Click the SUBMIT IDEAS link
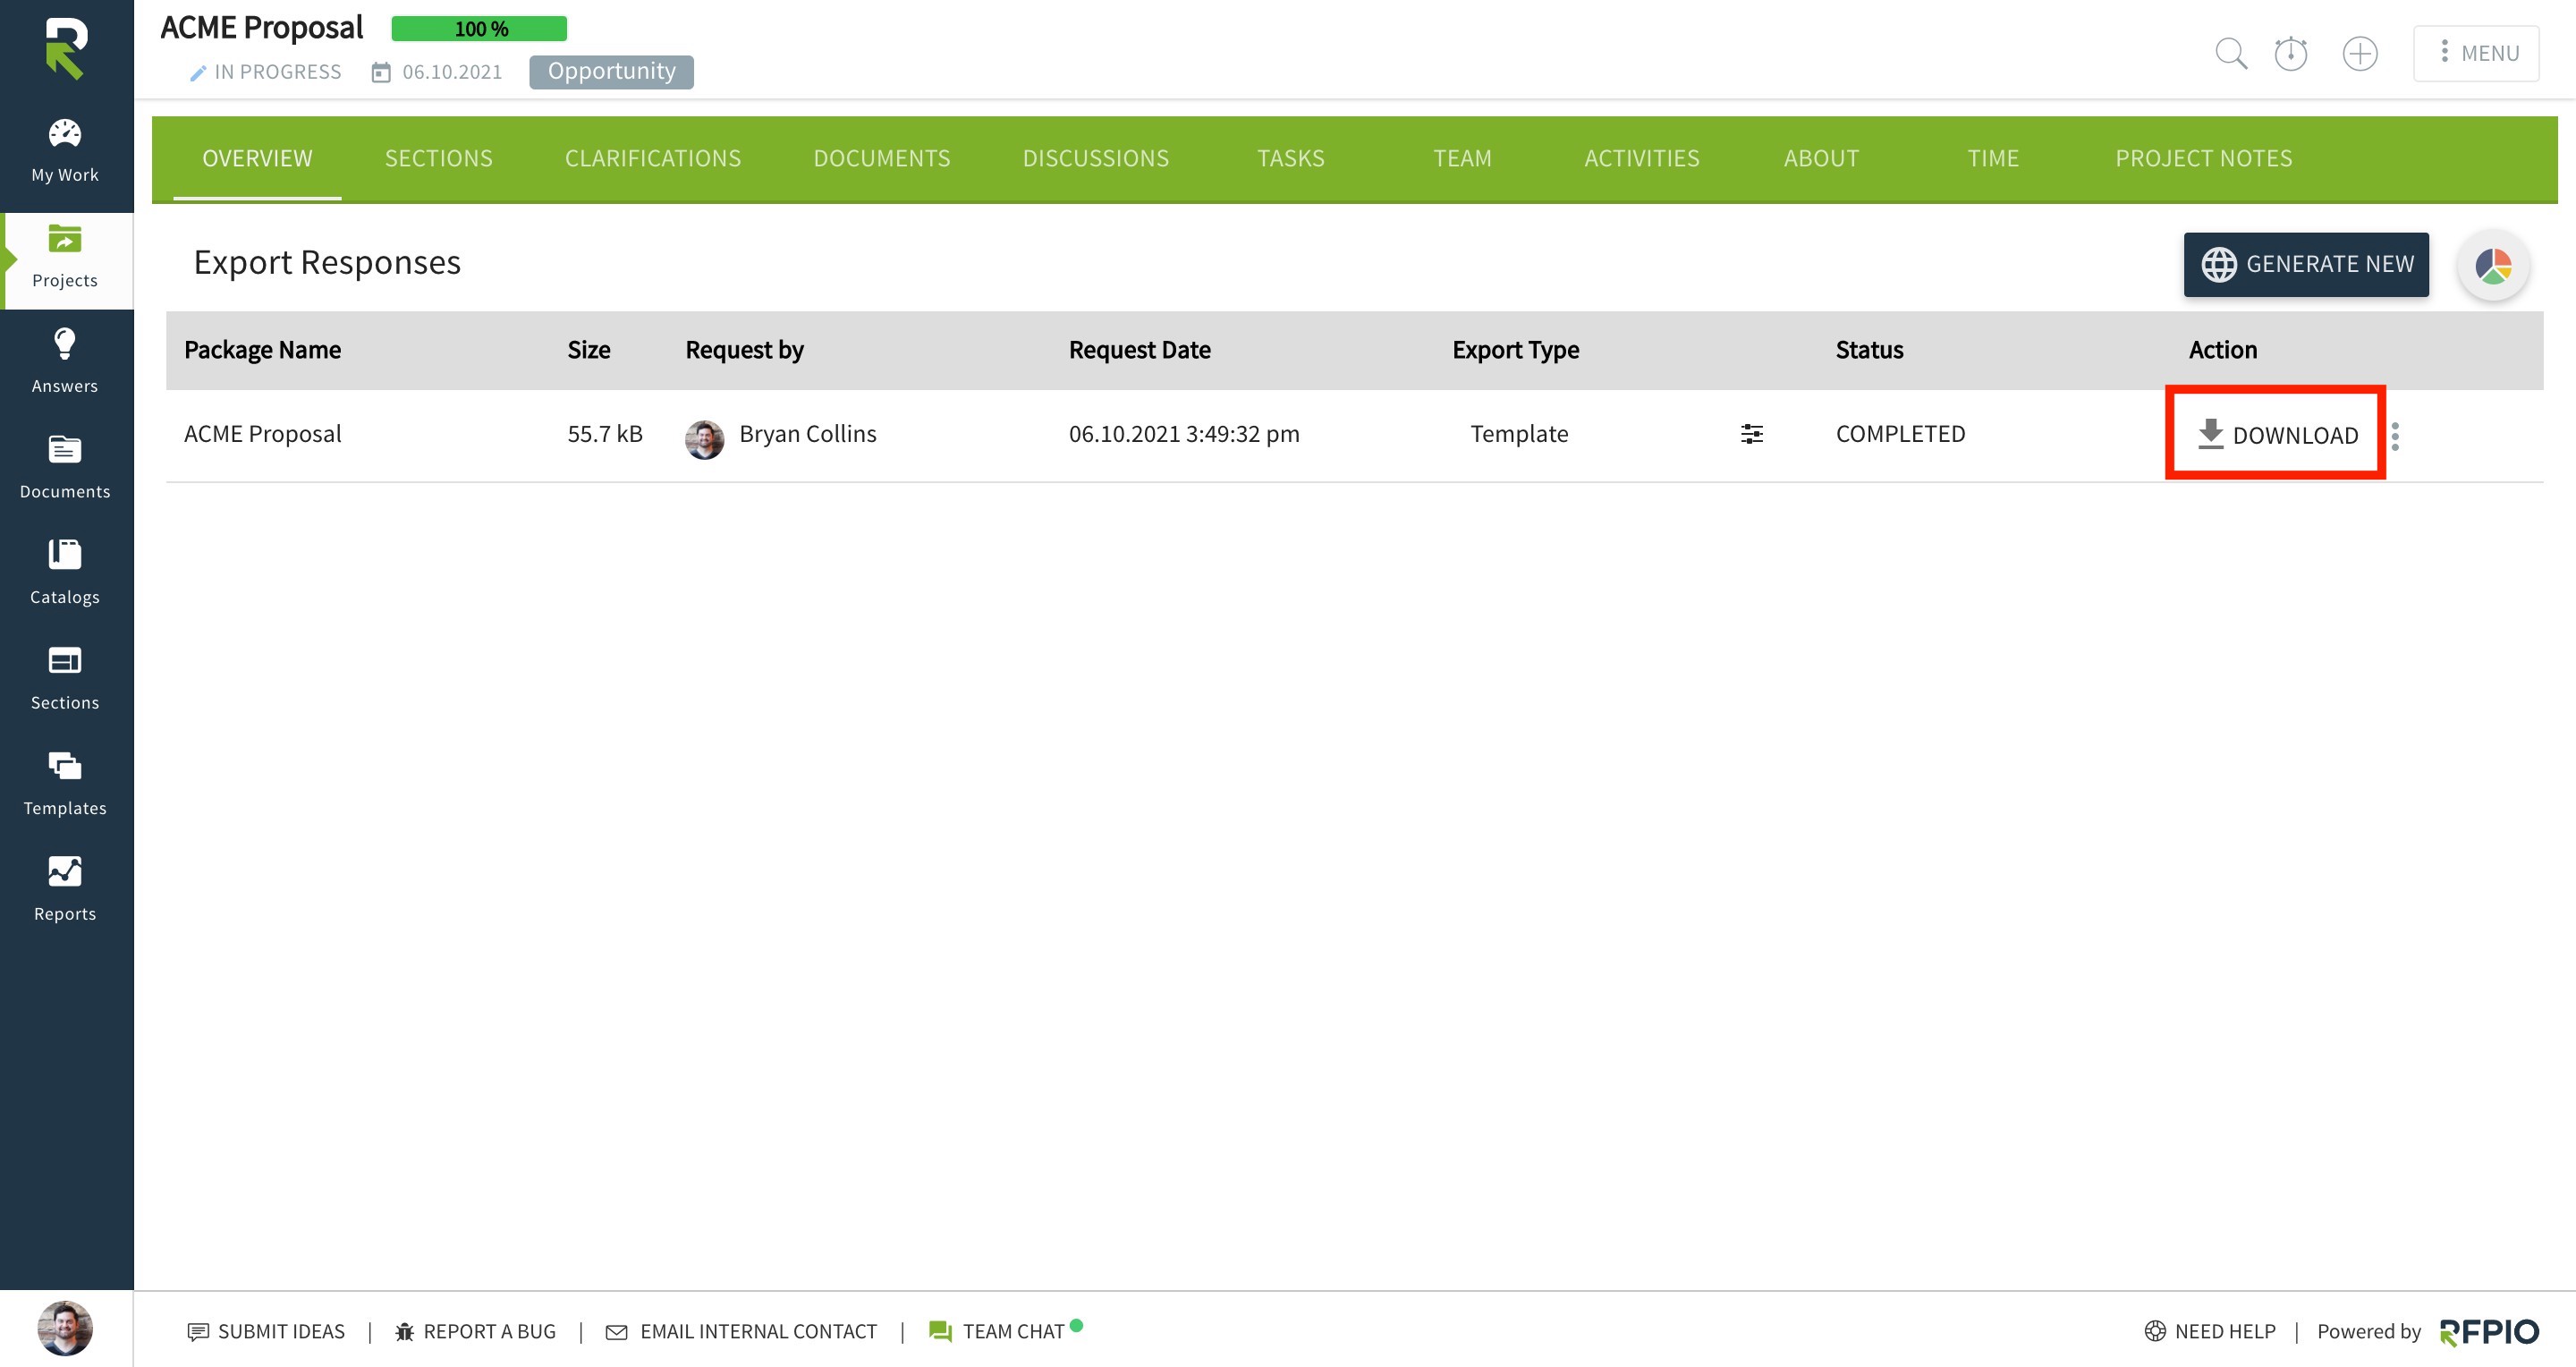This screenshot has height=1367, width=2576. 266,1331
